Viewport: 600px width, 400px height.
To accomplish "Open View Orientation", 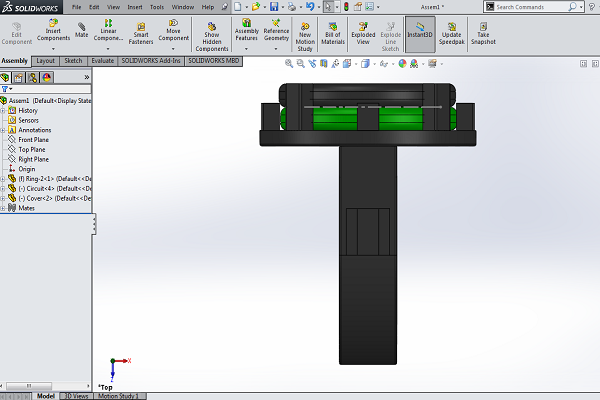I will click(347, 64).
